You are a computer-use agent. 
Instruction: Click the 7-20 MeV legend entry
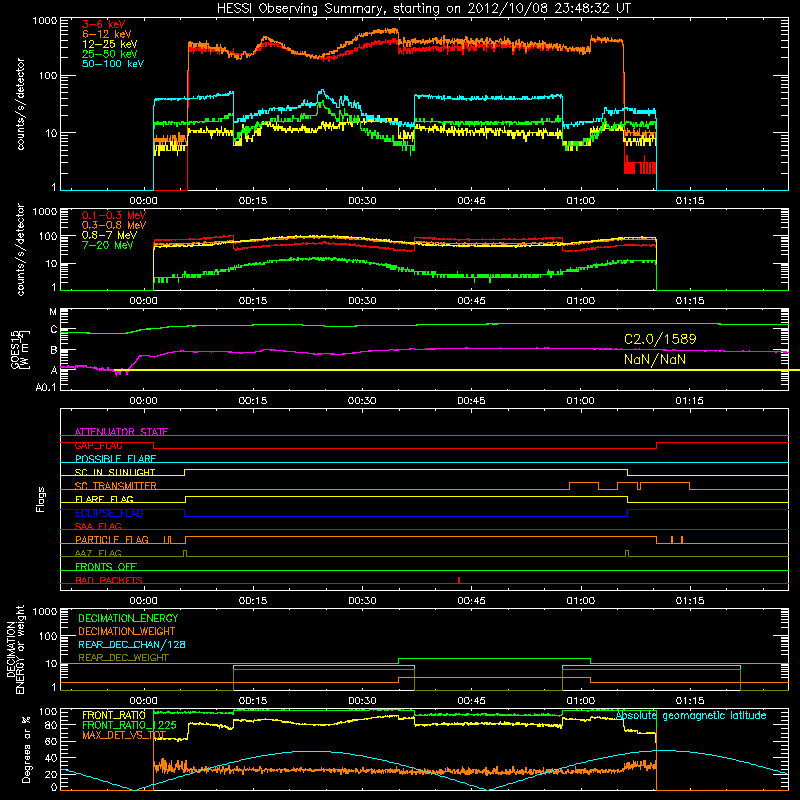(x=107, y=245)
